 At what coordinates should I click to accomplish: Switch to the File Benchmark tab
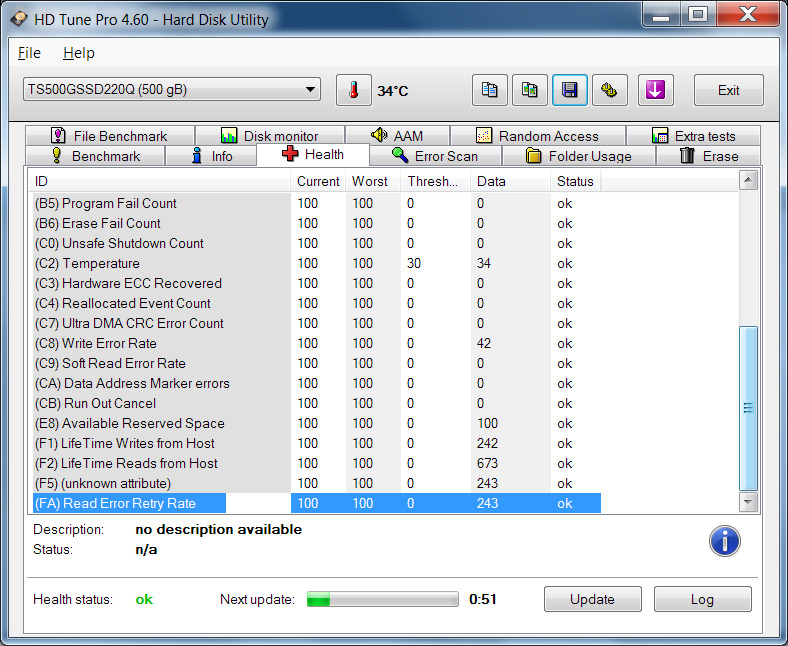[x=110, y=136]
